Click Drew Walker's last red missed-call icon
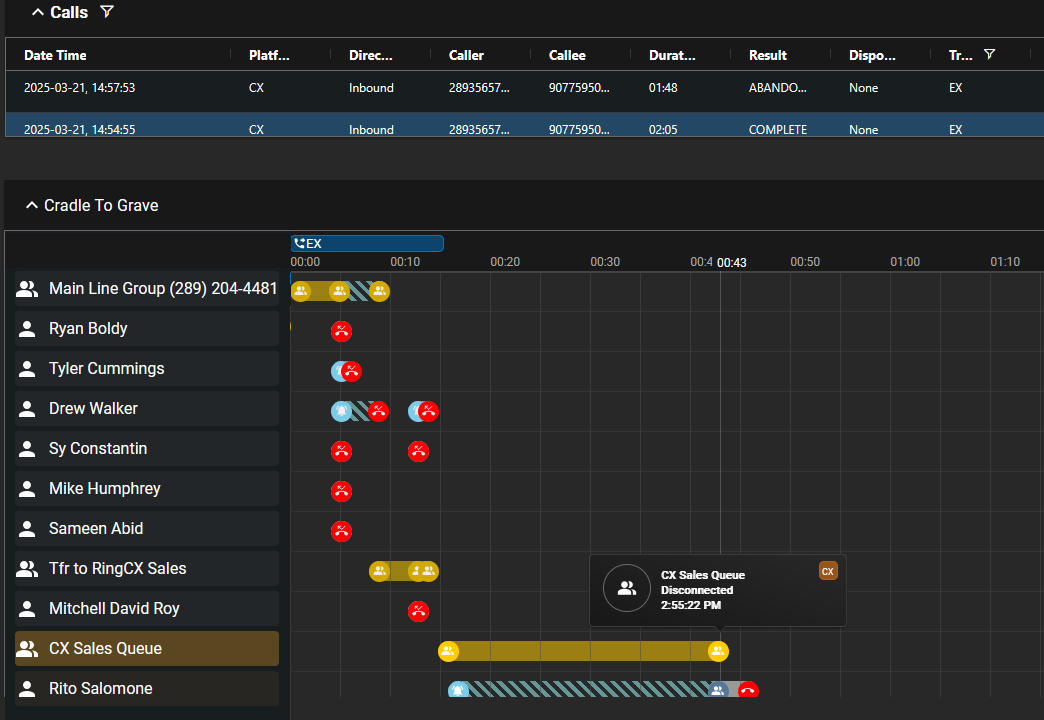1044x720 pixels. point(428,411)
